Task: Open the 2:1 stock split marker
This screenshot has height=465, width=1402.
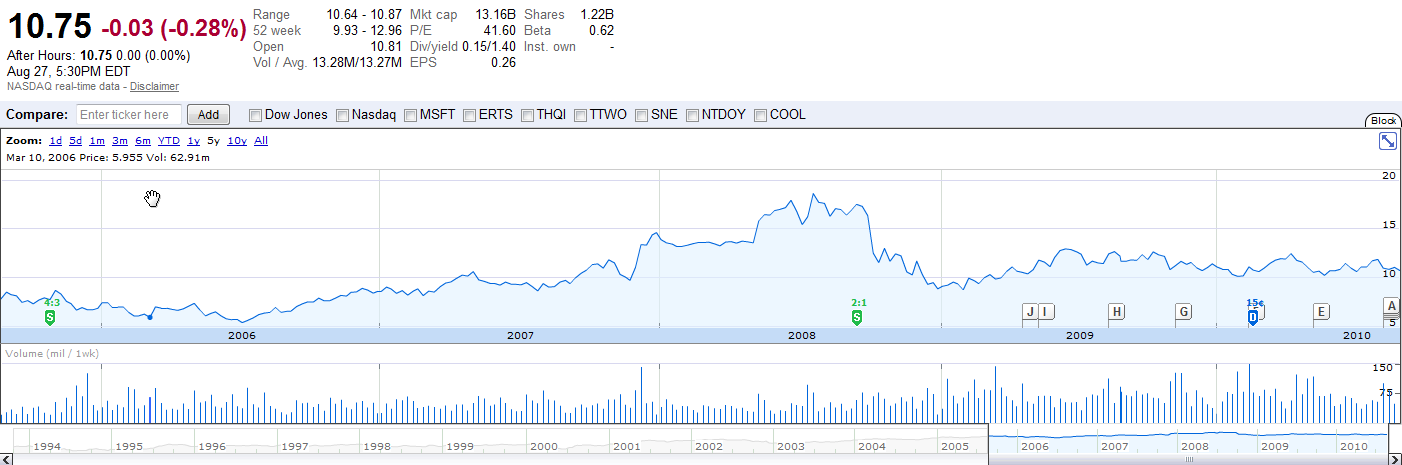Action: click(857, 317)
